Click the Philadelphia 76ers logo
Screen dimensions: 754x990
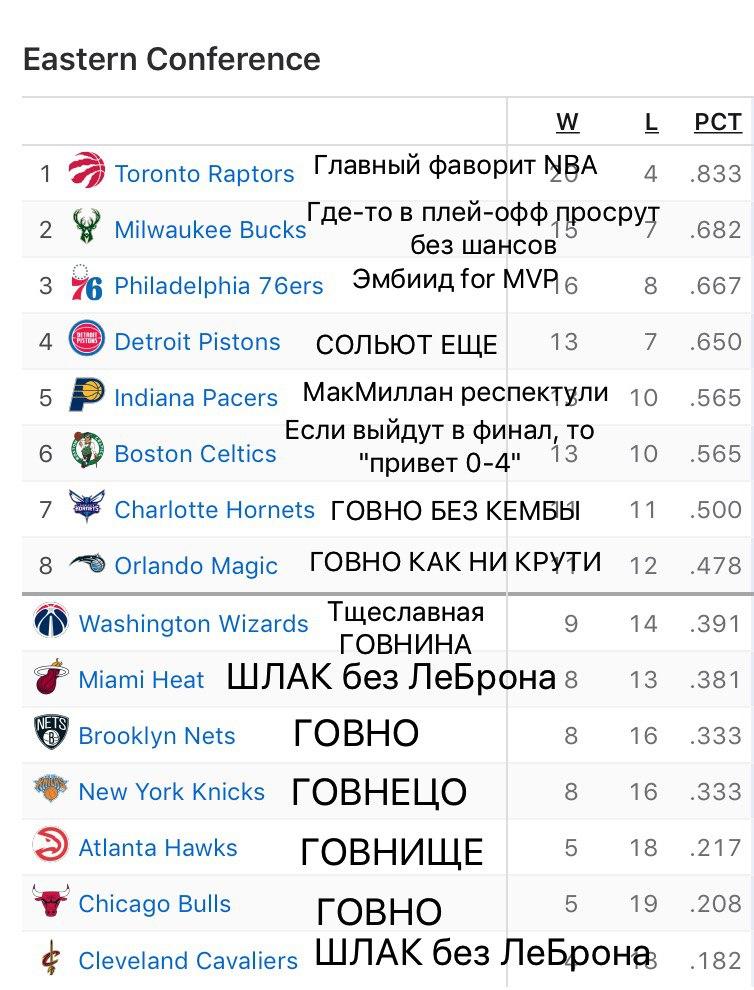pyautogui.click(x=86, y=283)
